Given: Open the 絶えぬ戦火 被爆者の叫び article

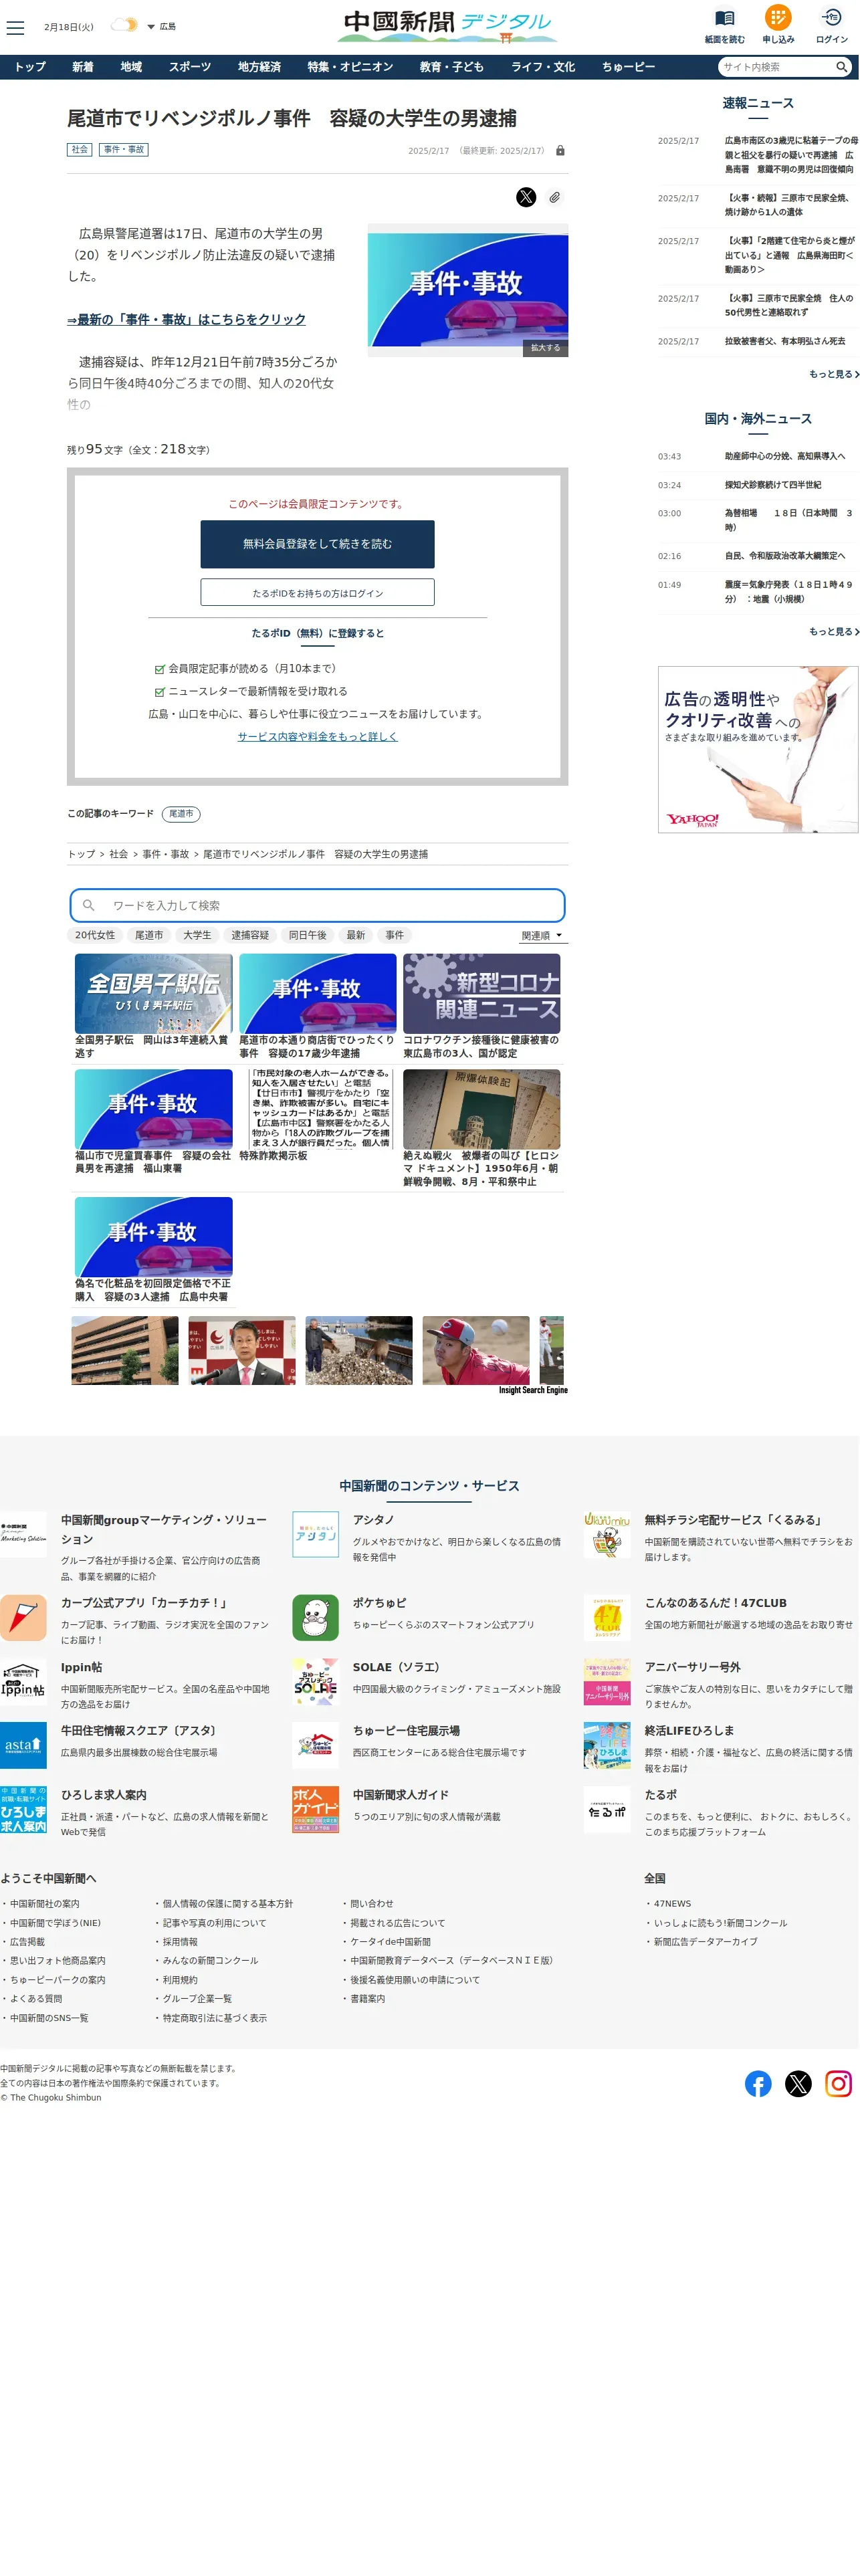Looking at the screenshot, I should point(482,1129).
